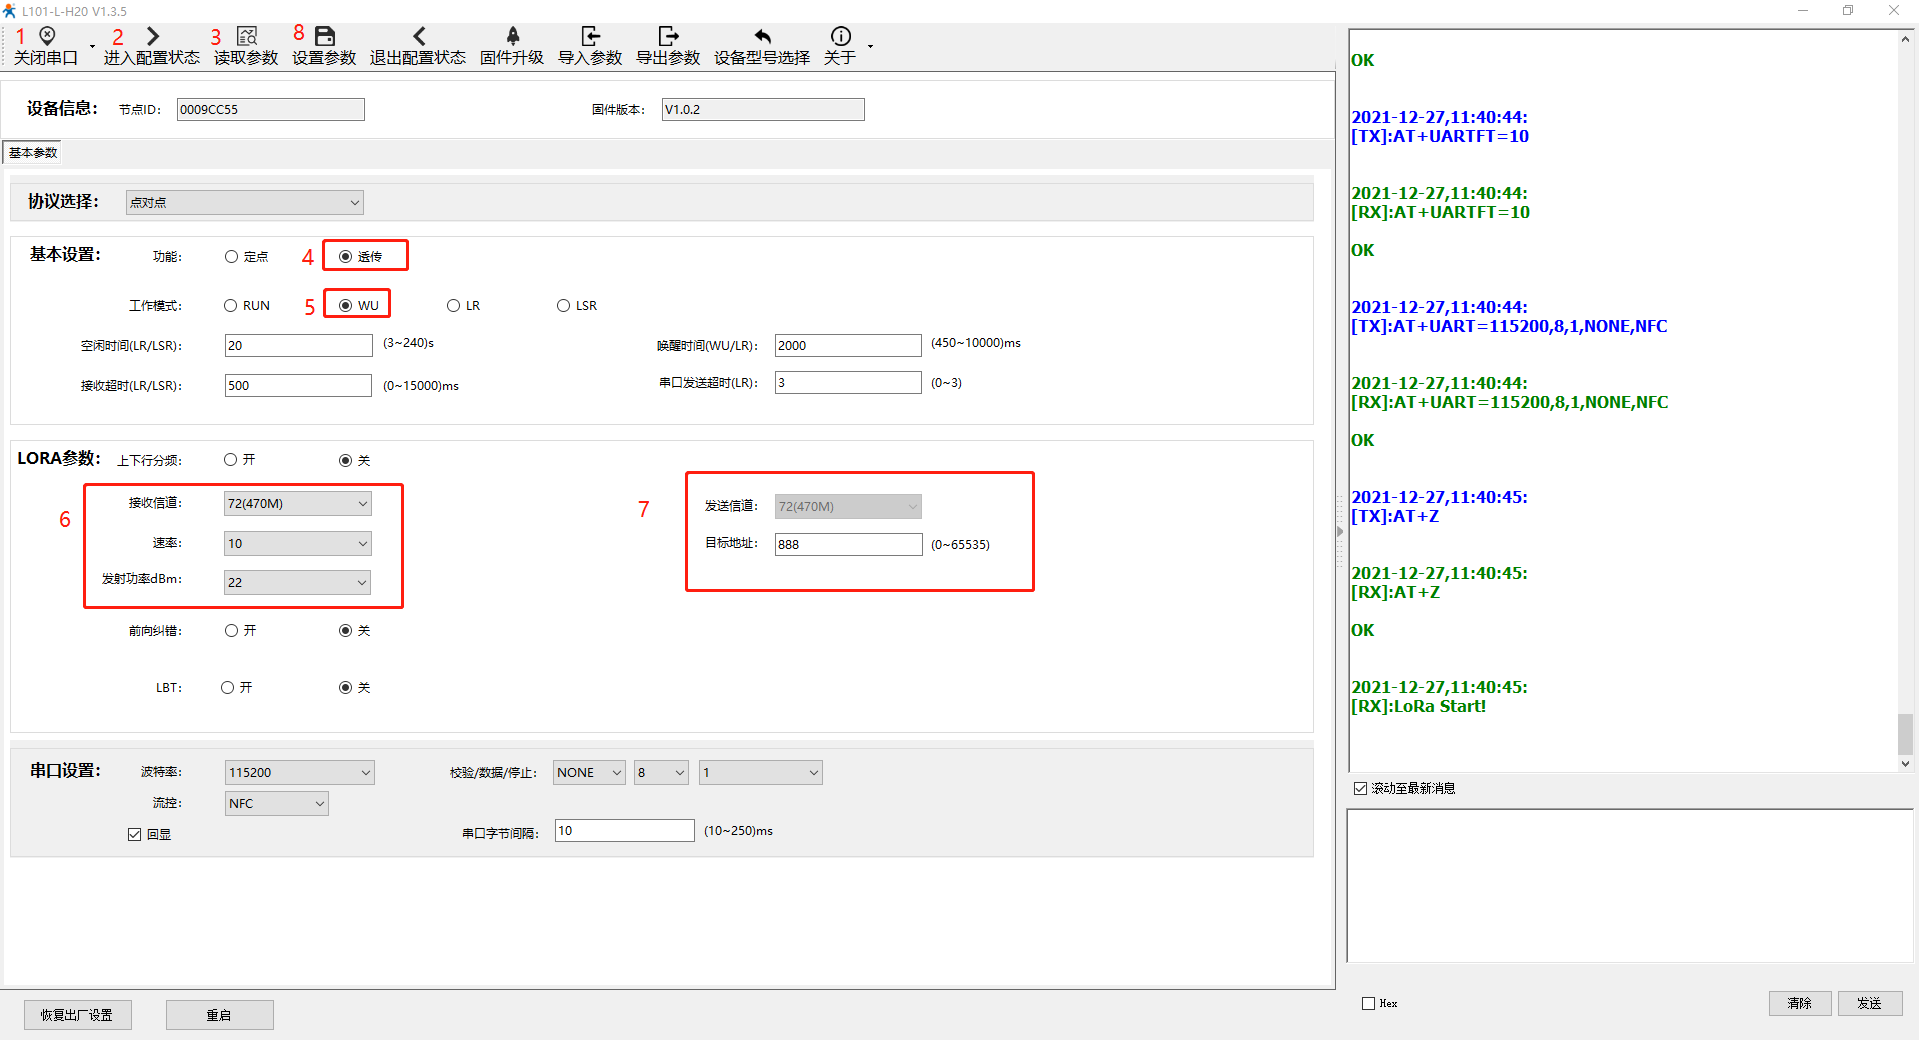Open the 接收信道 receive channel dropdown

pos(297,504)
